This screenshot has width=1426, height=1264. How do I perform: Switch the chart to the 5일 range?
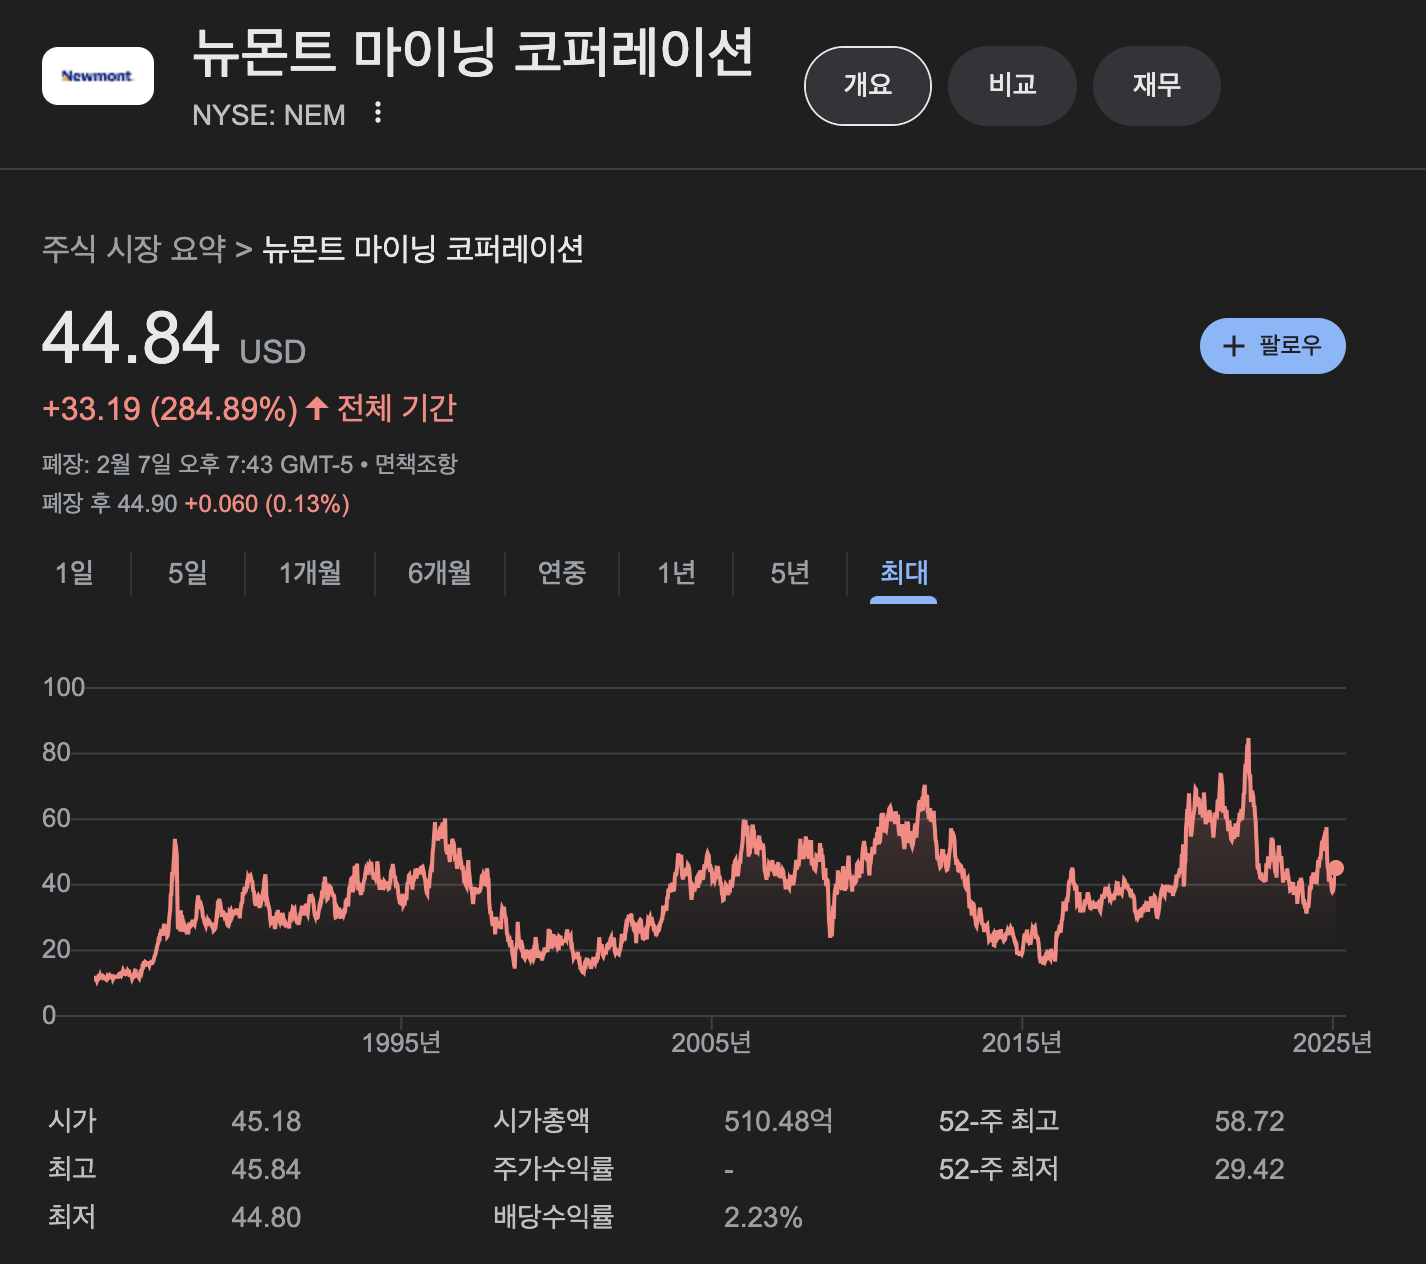pos(188,573)
